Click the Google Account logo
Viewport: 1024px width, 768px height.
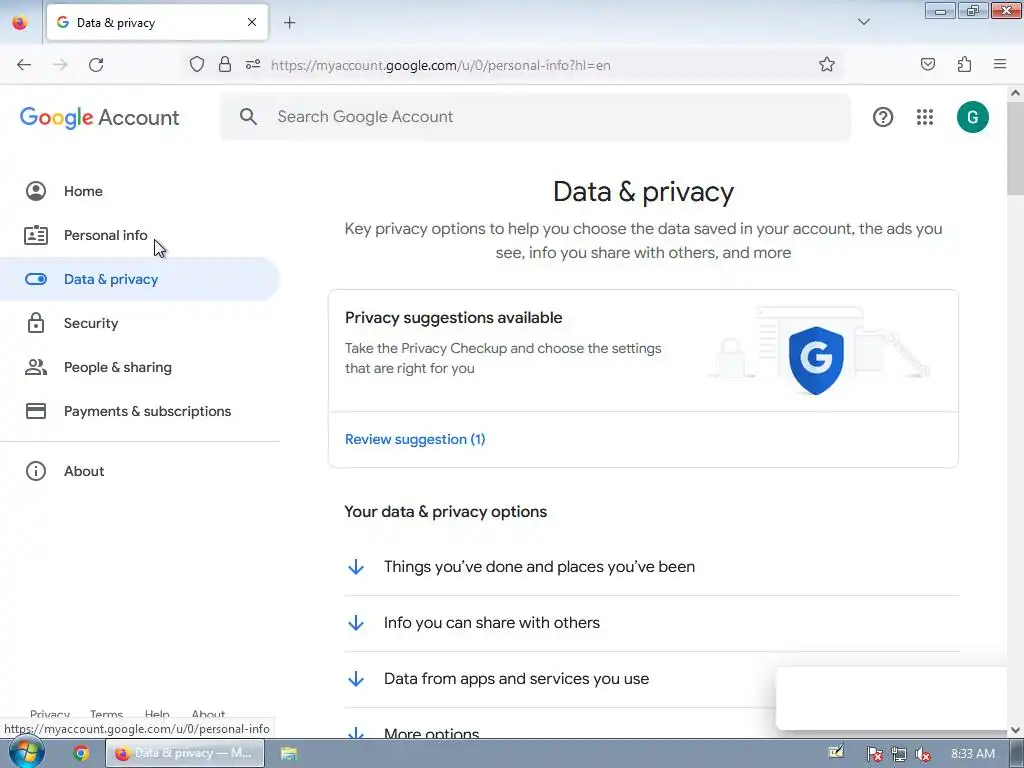coord(99,118)
